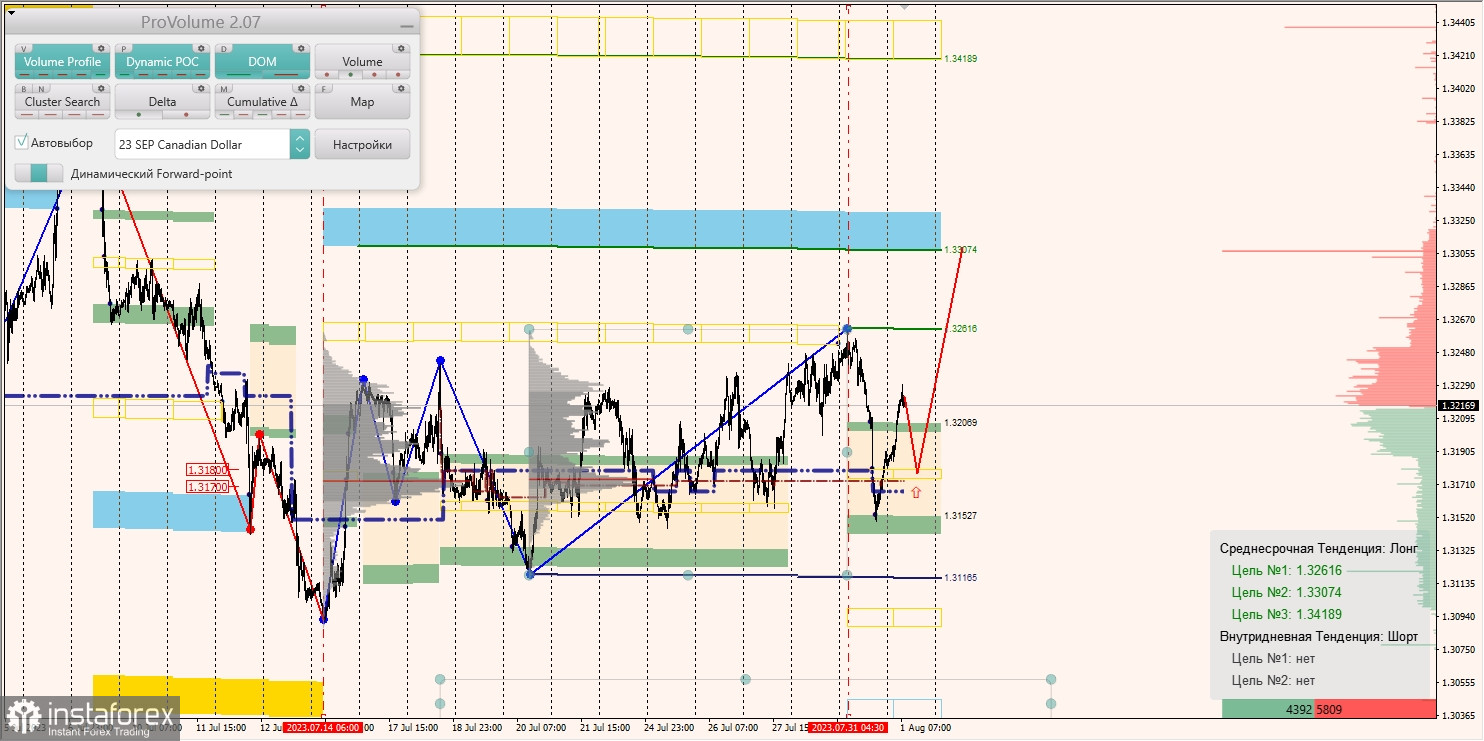Screen dimensions: 1484x741
Task: Open contract dropdown using the arrows
Action: 300,144
